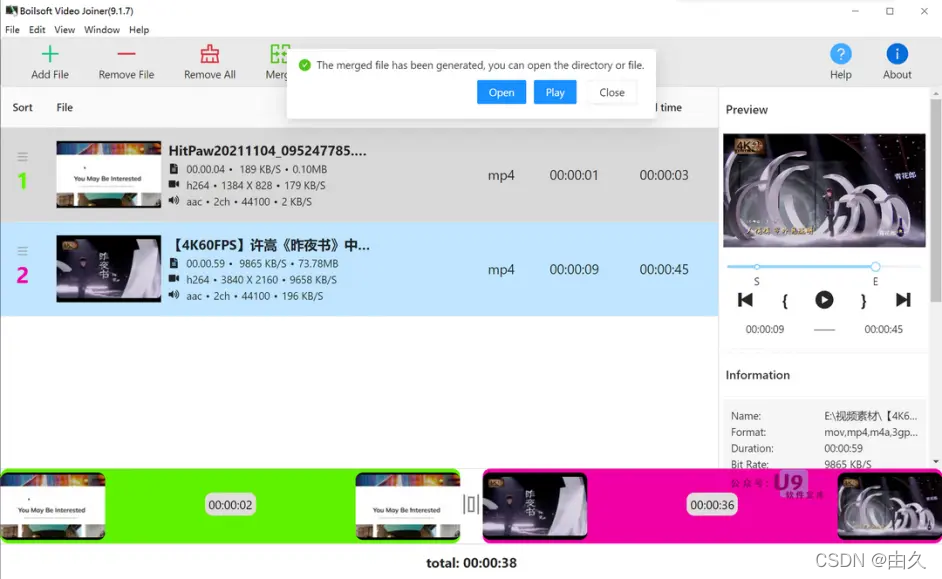The image size is (942, 579).
Task: Open the View menu
Action: pyautogui.click(x=64, y=29)
